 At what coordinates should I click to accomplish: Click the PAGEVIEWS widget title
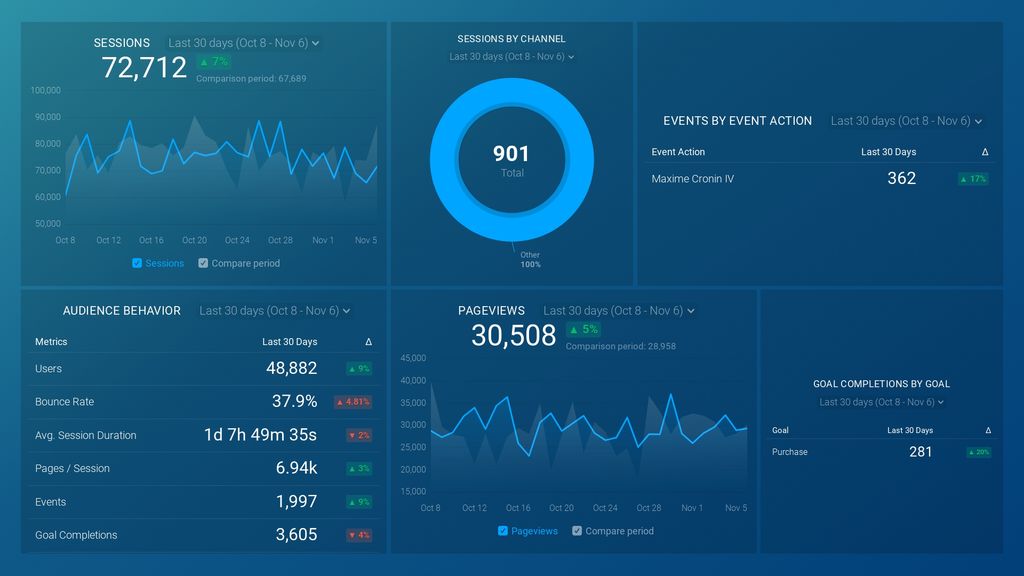491,311
